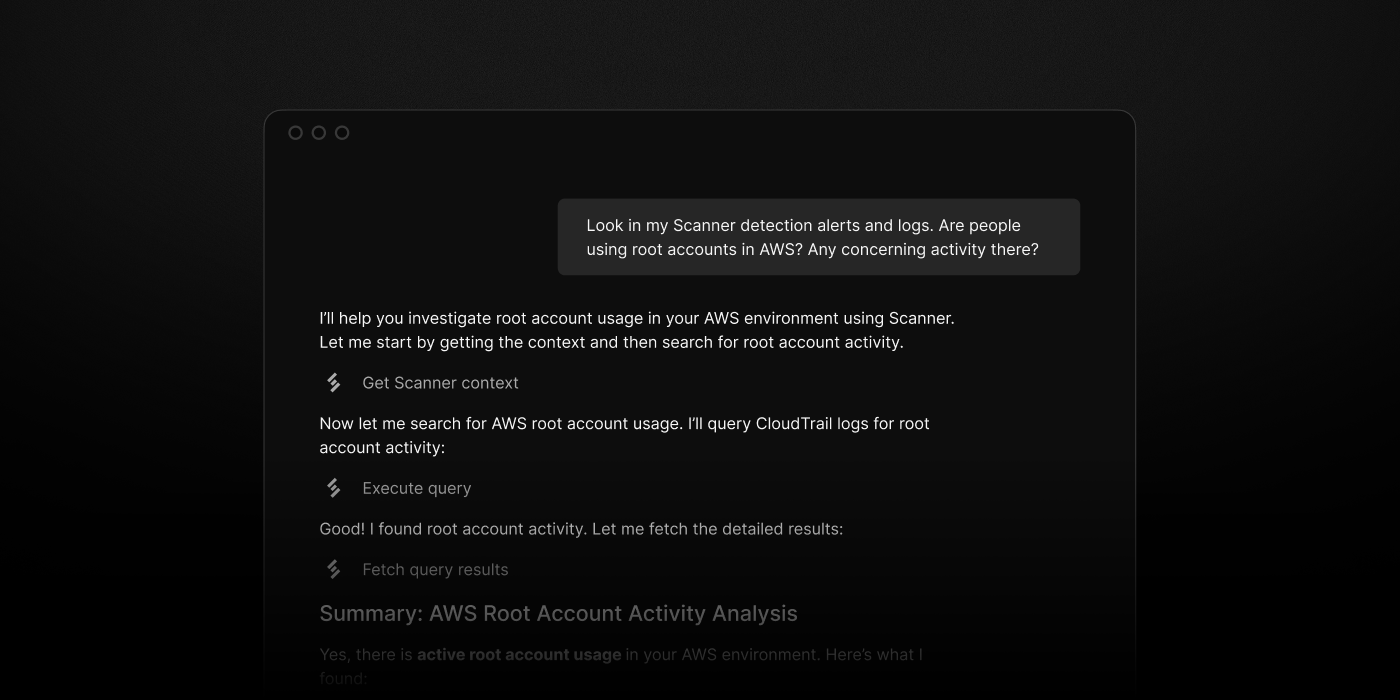The height and width of the screenshot is (700, 1400).
Task: Click the middle window control circle
Action: [319, 132]
